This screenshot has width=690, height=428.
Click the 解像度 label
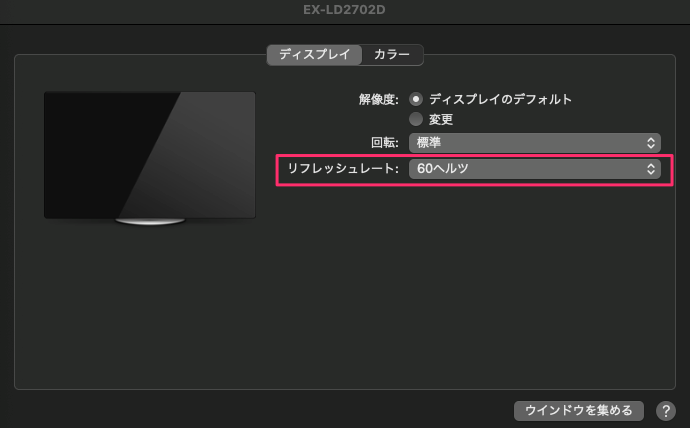pyautogui.click(x=378, y=99)
